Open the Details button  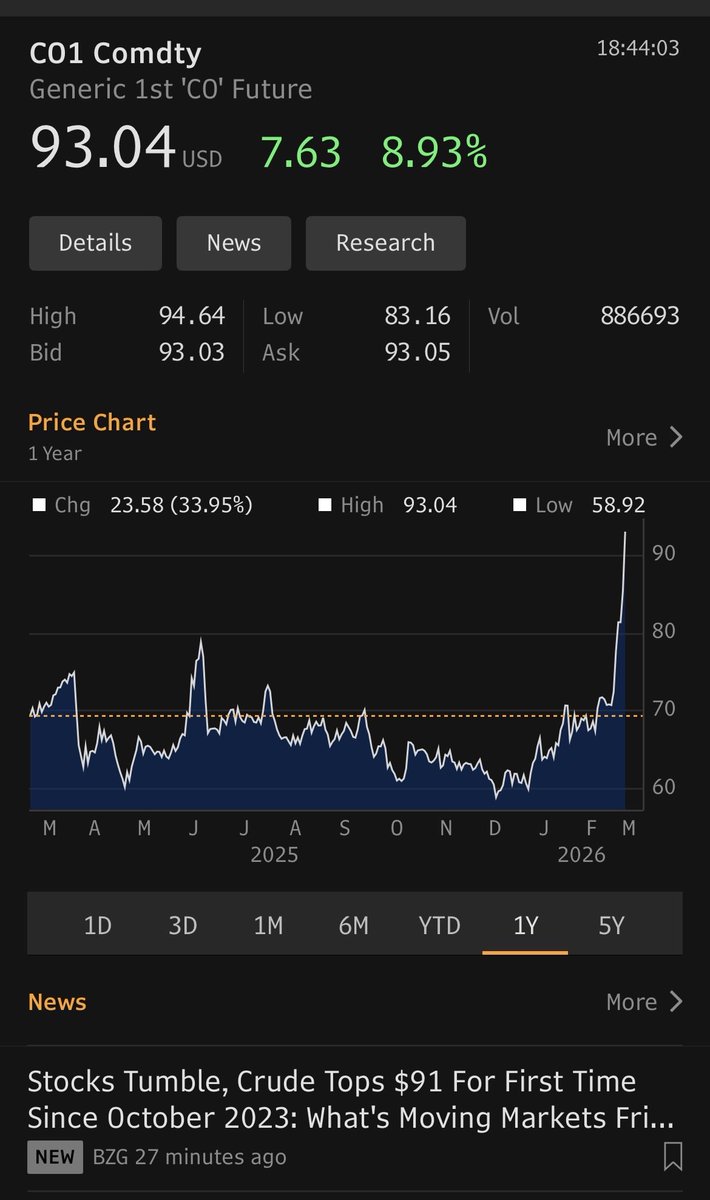(95, 243)
